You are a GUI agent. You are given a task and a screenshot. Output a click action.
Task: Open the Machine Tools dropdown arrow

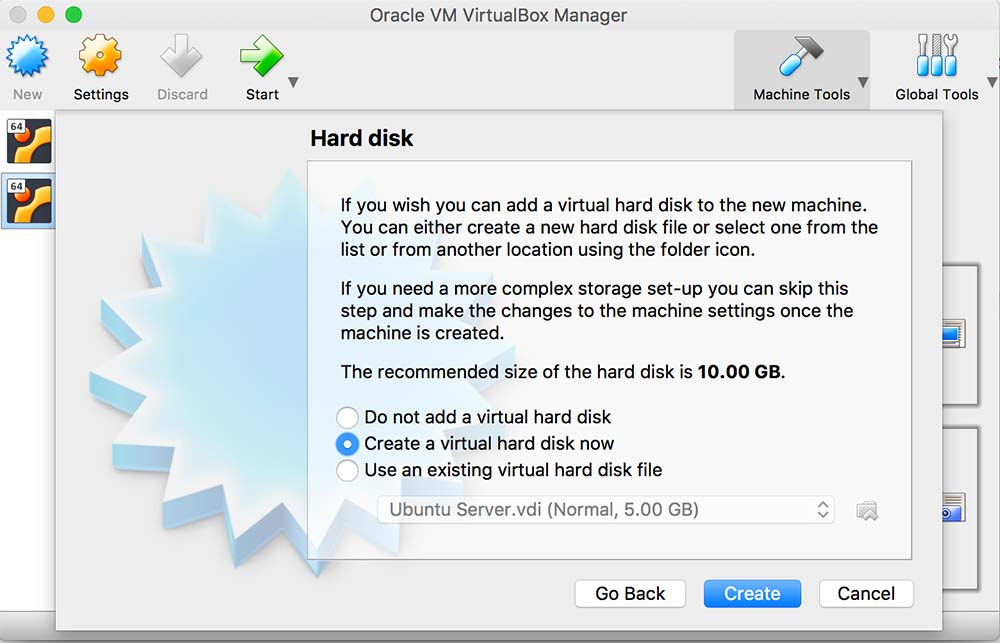click(x=863, y=83)
